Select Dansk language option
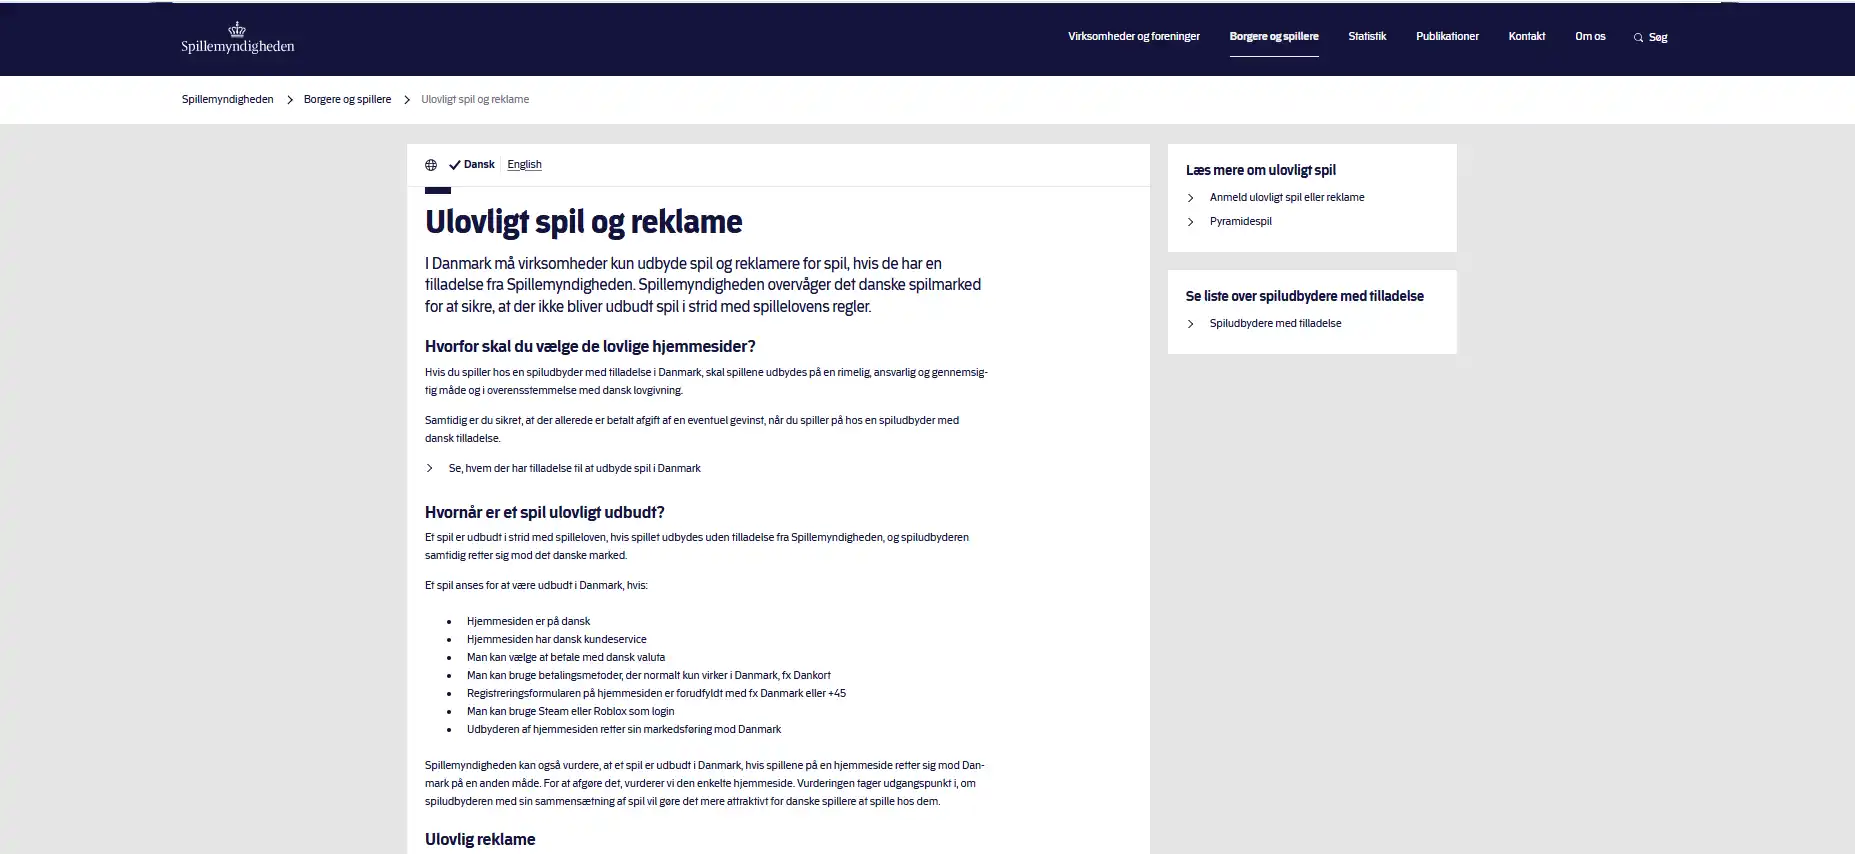 click(479, 165)
